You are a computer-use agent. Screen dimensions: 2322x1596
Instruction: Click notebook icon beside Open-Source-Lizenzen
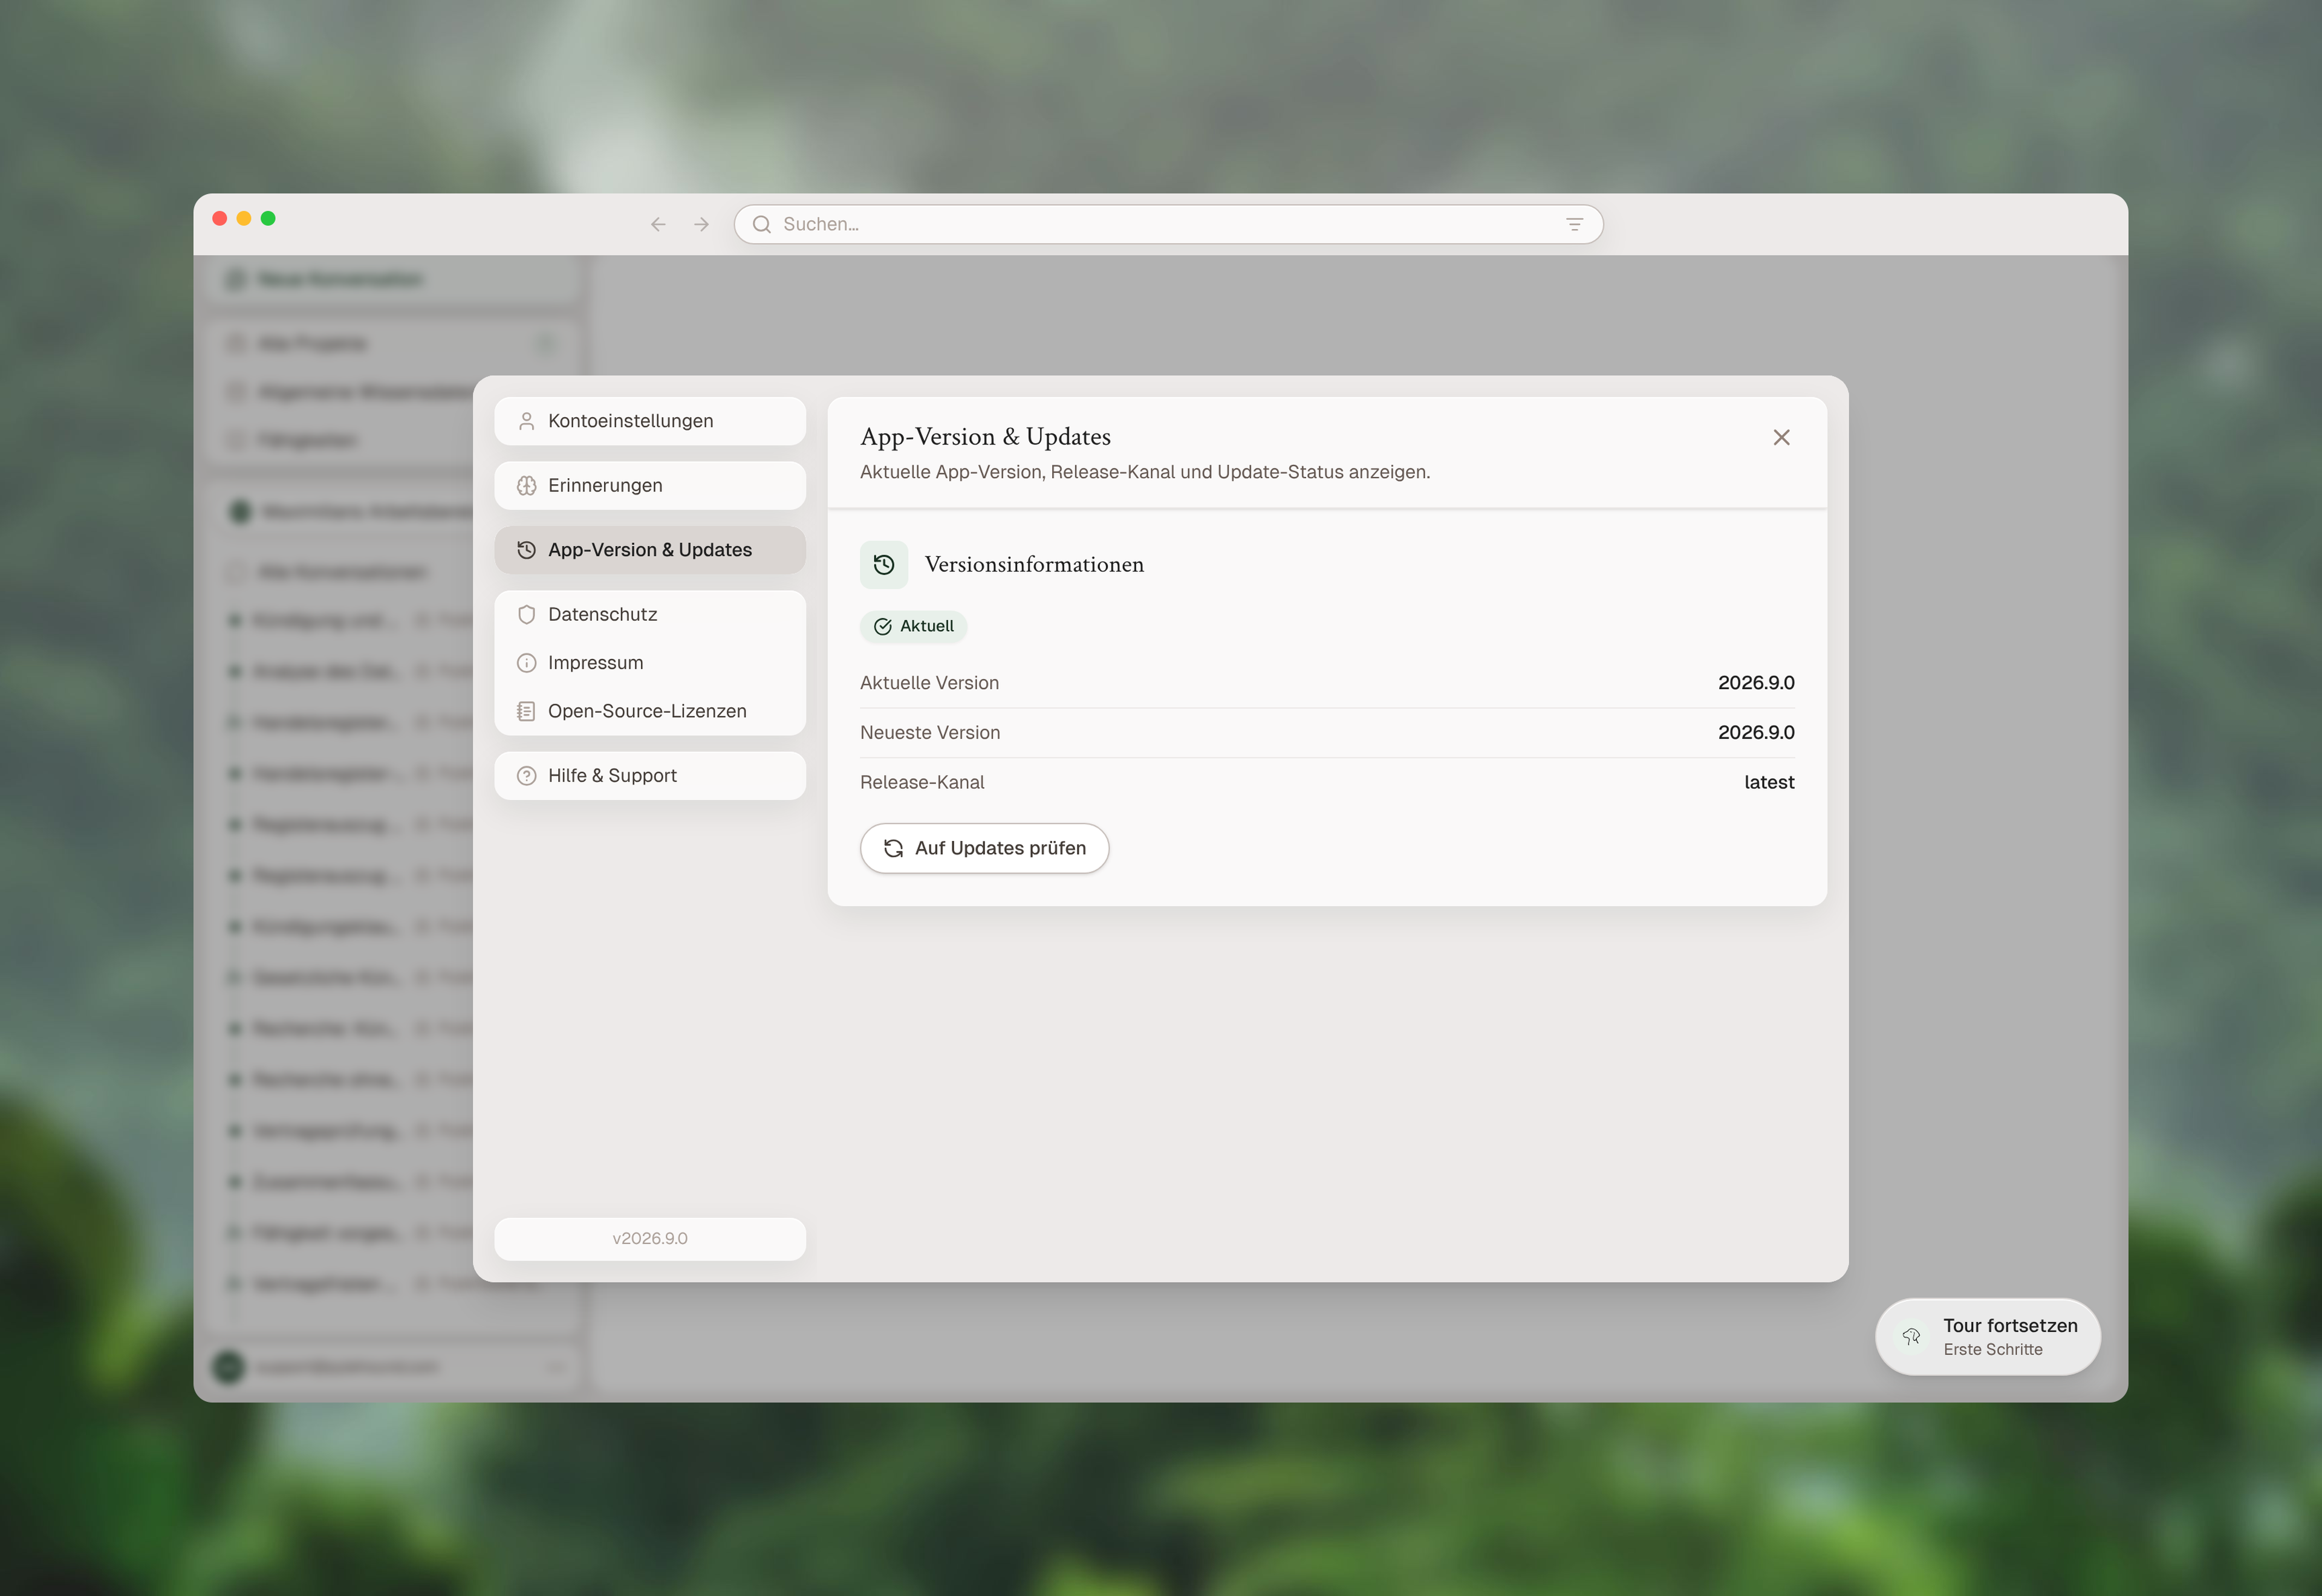click(x=526, y=711)
